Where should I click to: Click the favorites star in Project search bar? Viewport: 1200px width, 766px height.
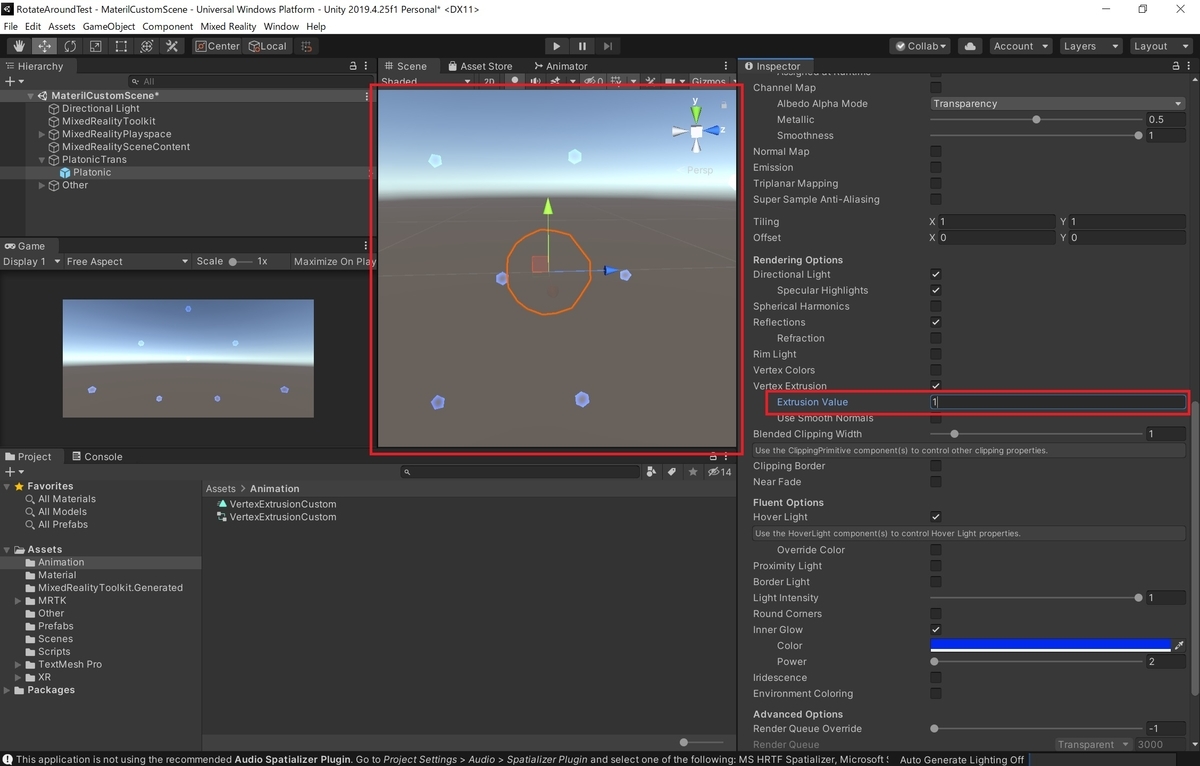click(693, 472)
